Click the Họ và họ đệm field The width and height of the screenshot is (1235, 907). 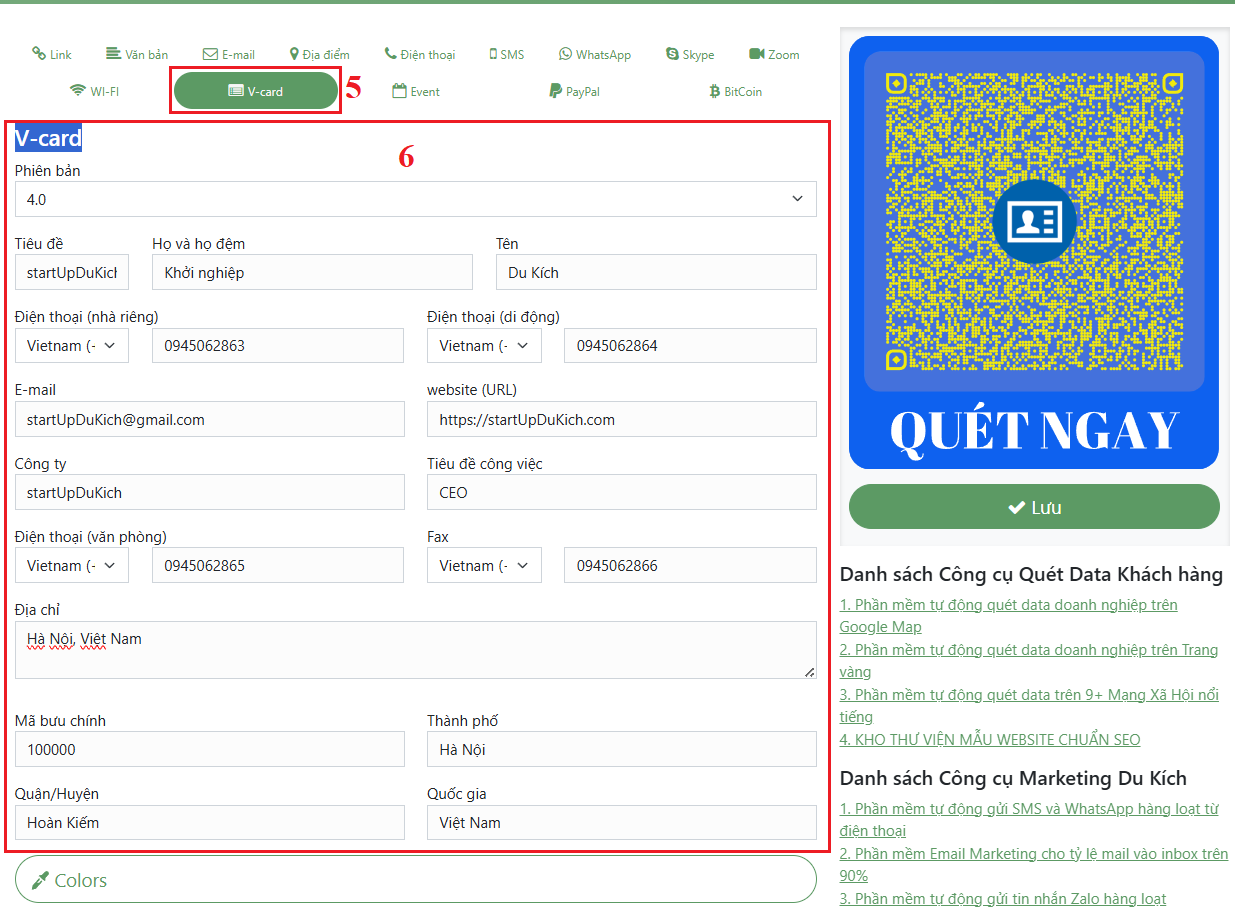(x=312, y=272)
